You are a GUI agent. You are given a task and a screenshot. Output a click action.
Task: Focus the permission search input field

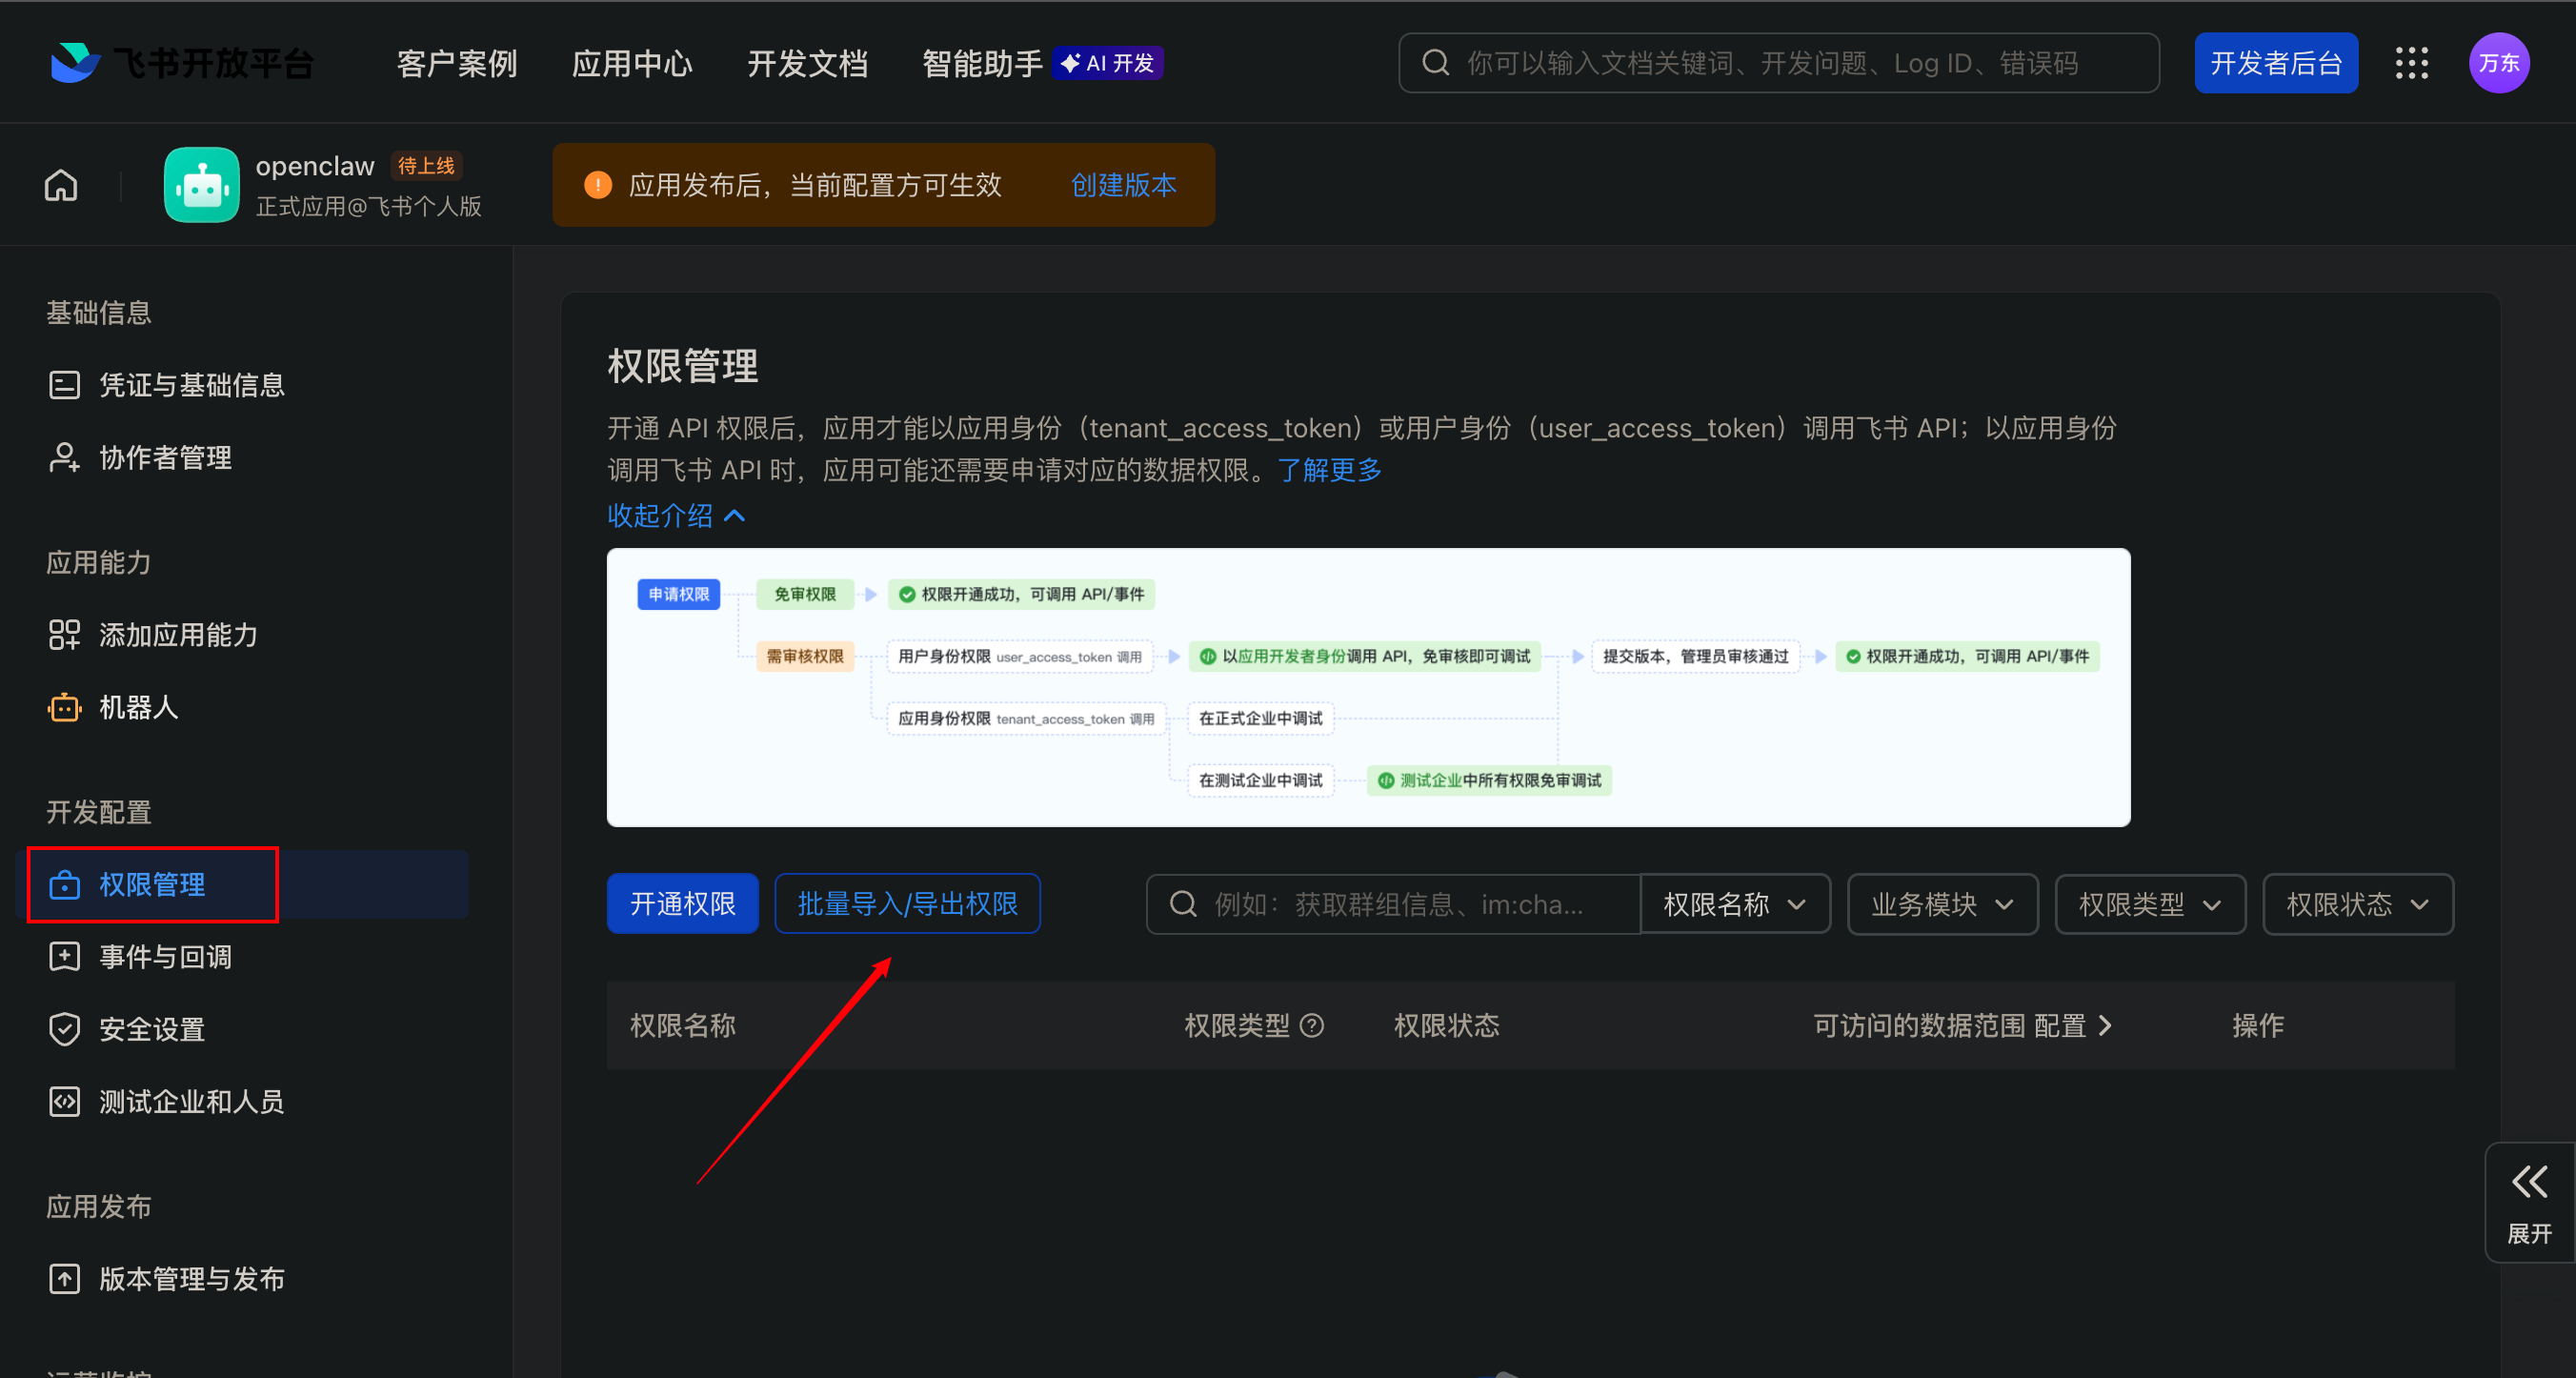[x=1393, y=904]
